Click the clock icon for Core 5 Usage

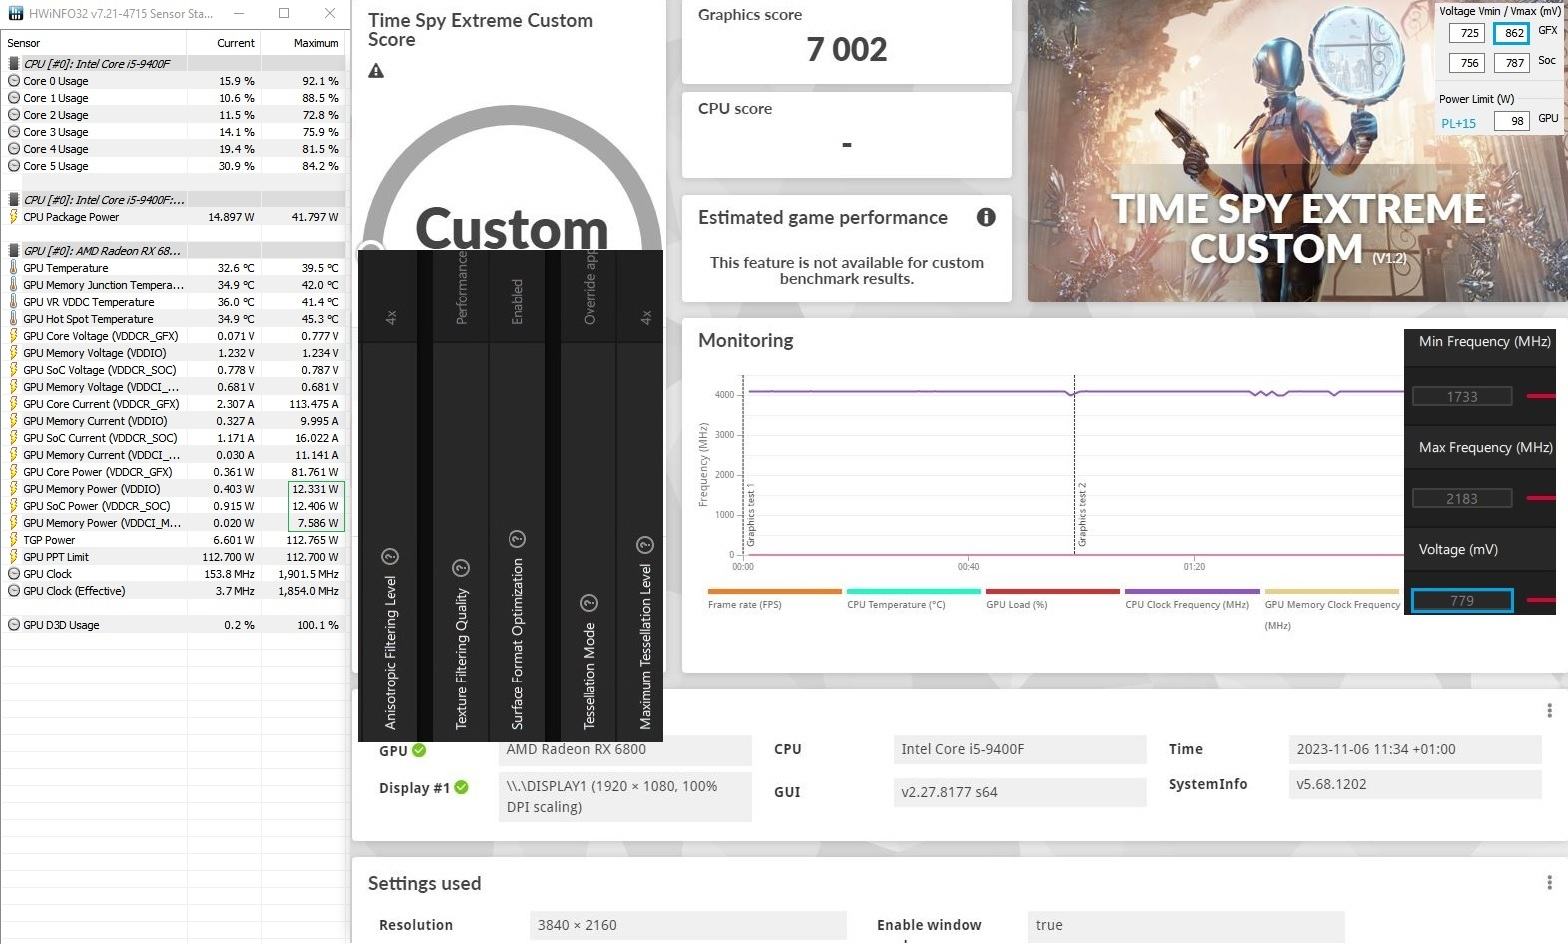[14, 166]
